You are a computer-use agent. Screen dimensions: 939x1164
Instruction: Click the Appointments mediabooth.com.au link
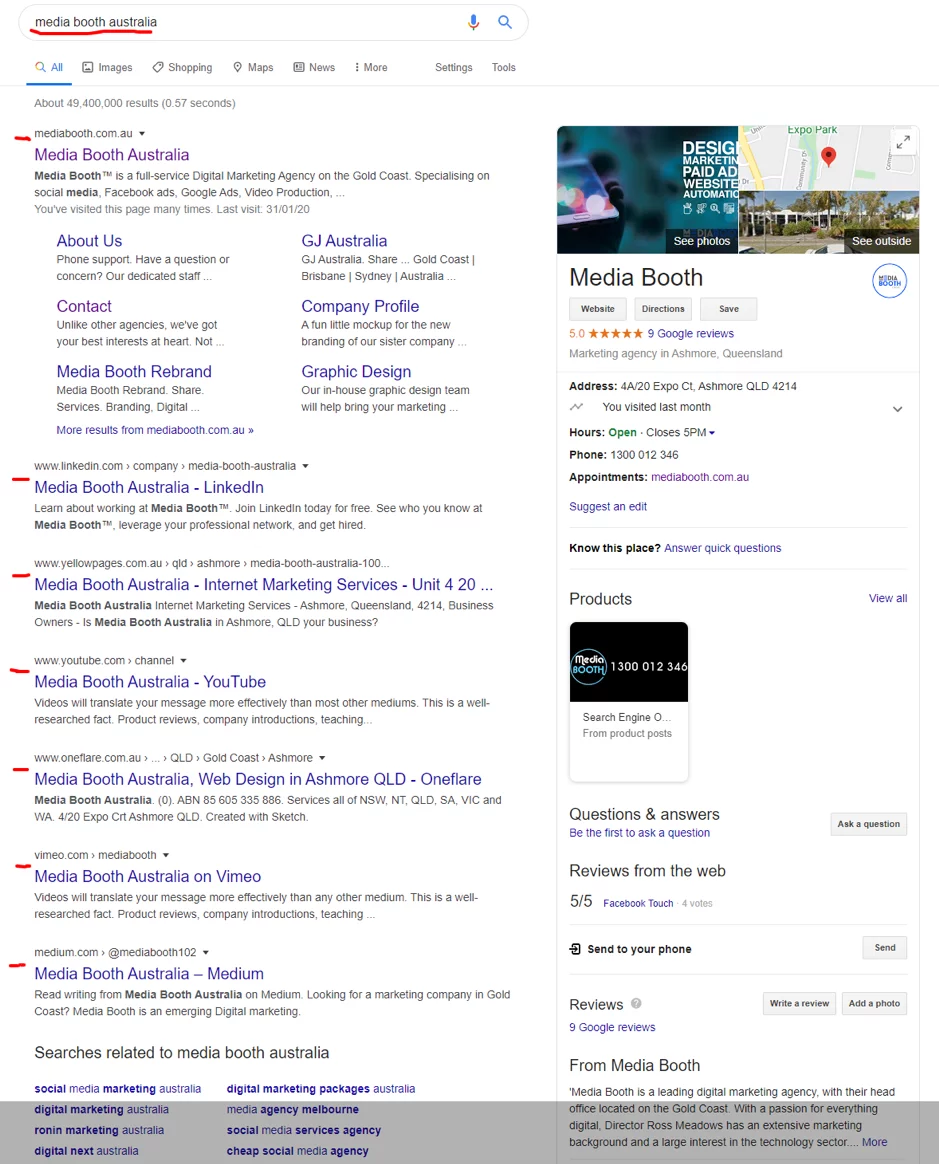[x=700, y=477]
